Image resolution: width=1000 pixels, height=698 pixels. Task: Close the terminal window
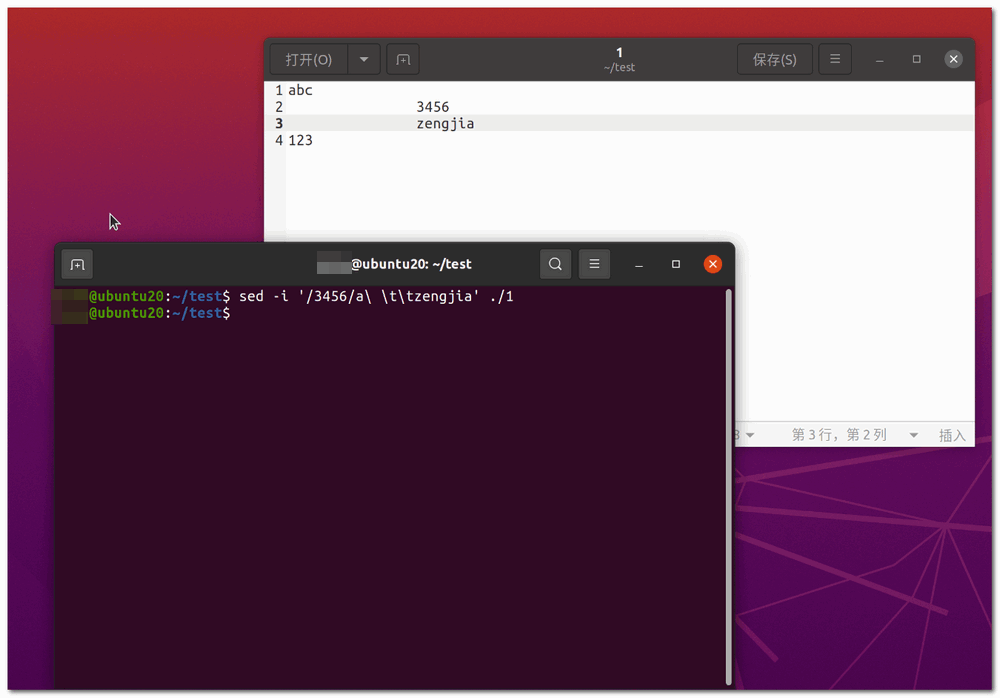coord(712,264)
